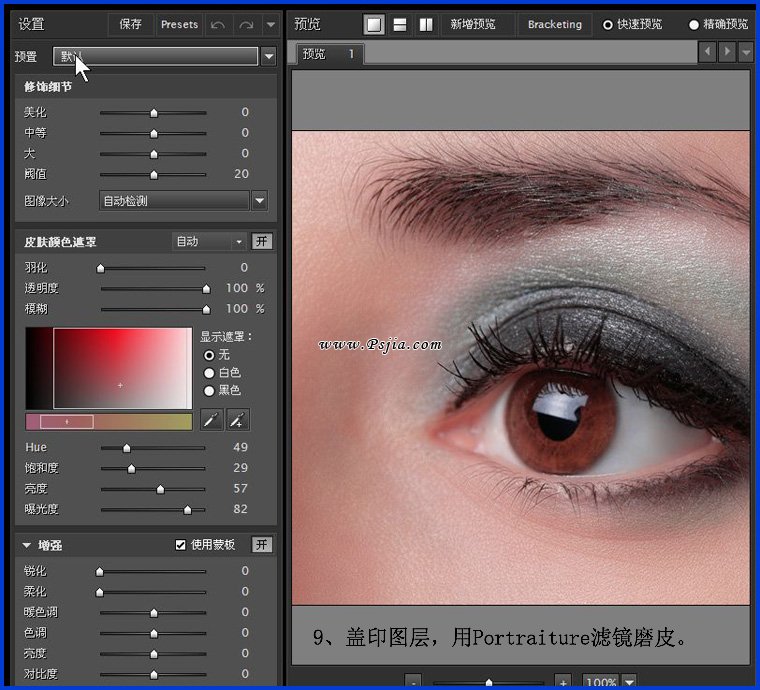Image resolution: width=760 pixels, height=690 pixels.
Task: Select the 预览 1 tab
Action: 328,54
